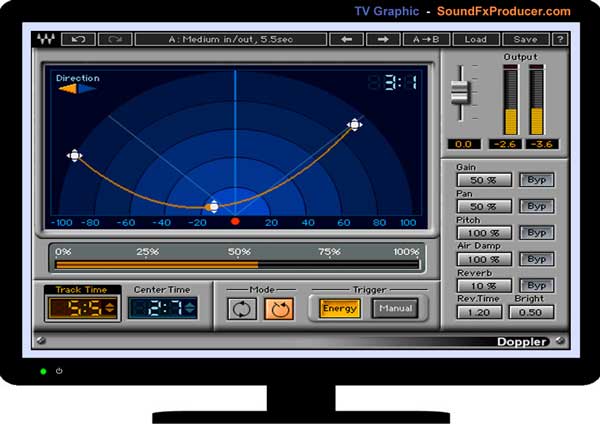This screenshot has height=424, width=600.
Task: Select continuous loop mode button
Action: click(x=242, y=309)
